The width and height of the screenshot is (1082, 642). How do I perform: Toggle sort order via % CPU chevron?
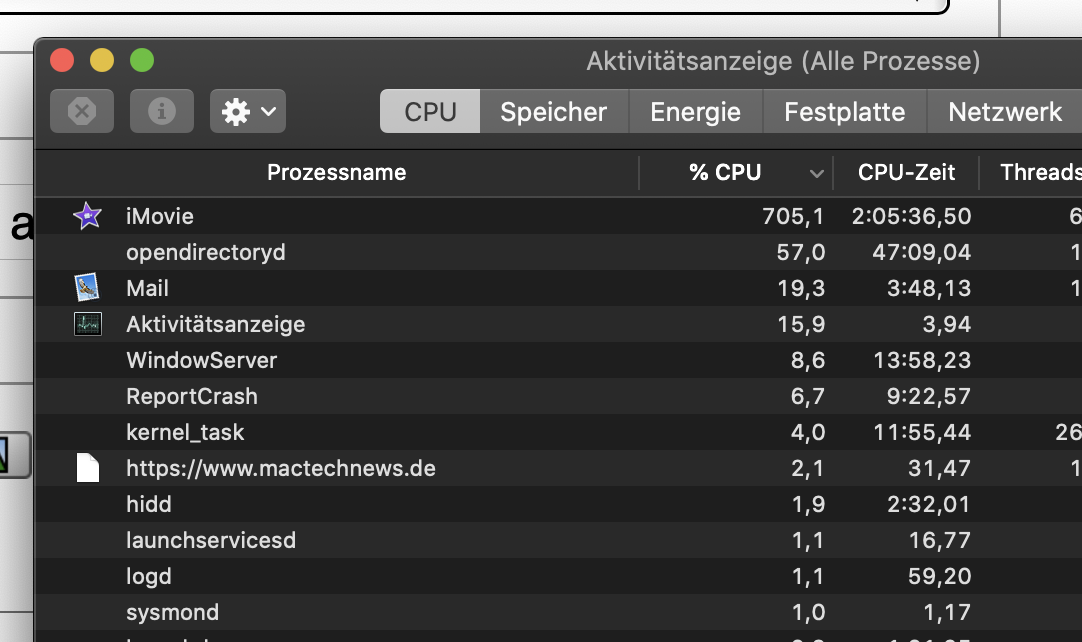816,173
